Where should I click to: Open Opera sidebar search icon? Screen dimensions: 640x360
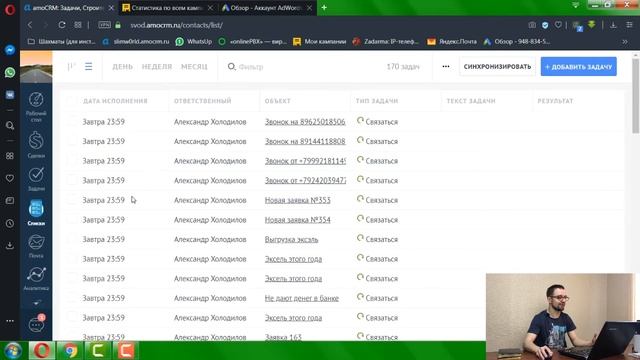10,125
